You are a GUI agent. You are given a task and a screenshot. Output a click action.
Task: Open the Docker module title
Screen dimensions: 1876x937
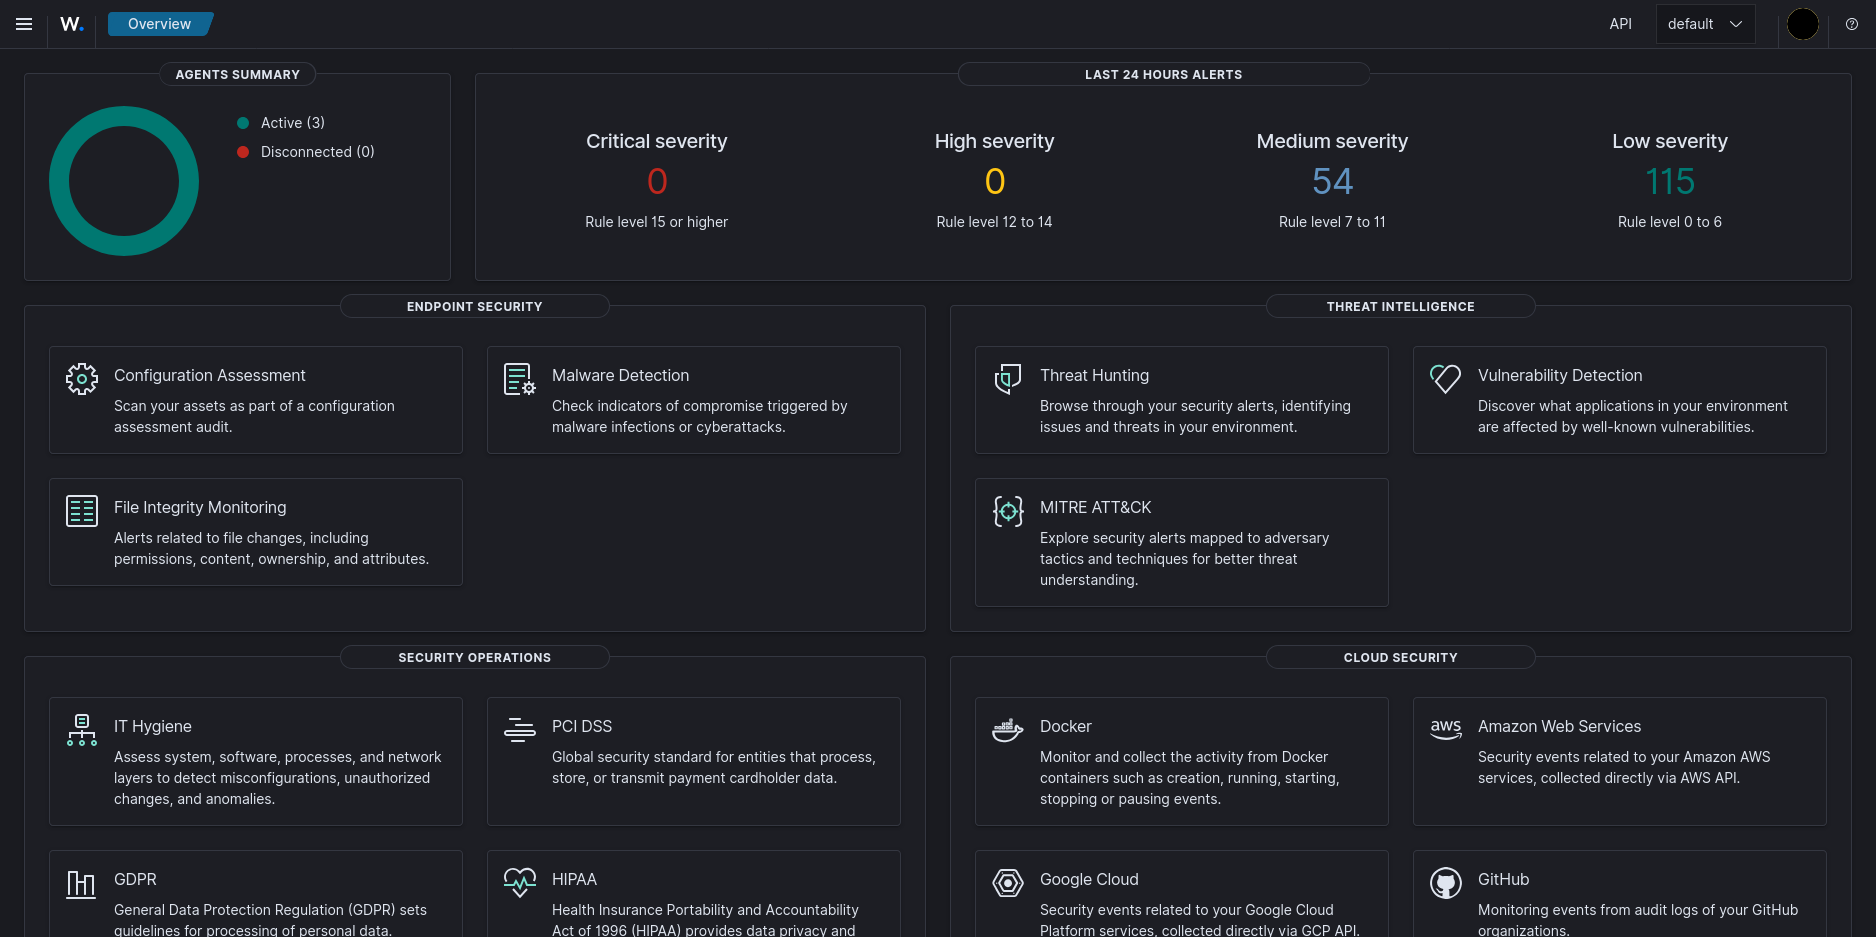[x=1066, y=726]
